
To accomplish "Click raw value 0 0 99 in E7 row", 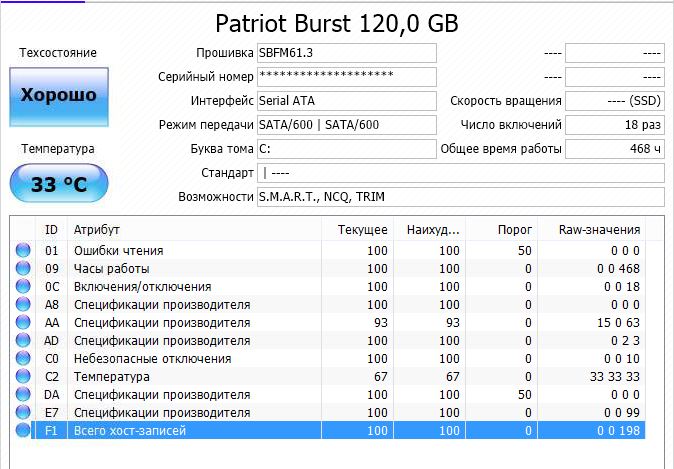I will tap(622, 413).
